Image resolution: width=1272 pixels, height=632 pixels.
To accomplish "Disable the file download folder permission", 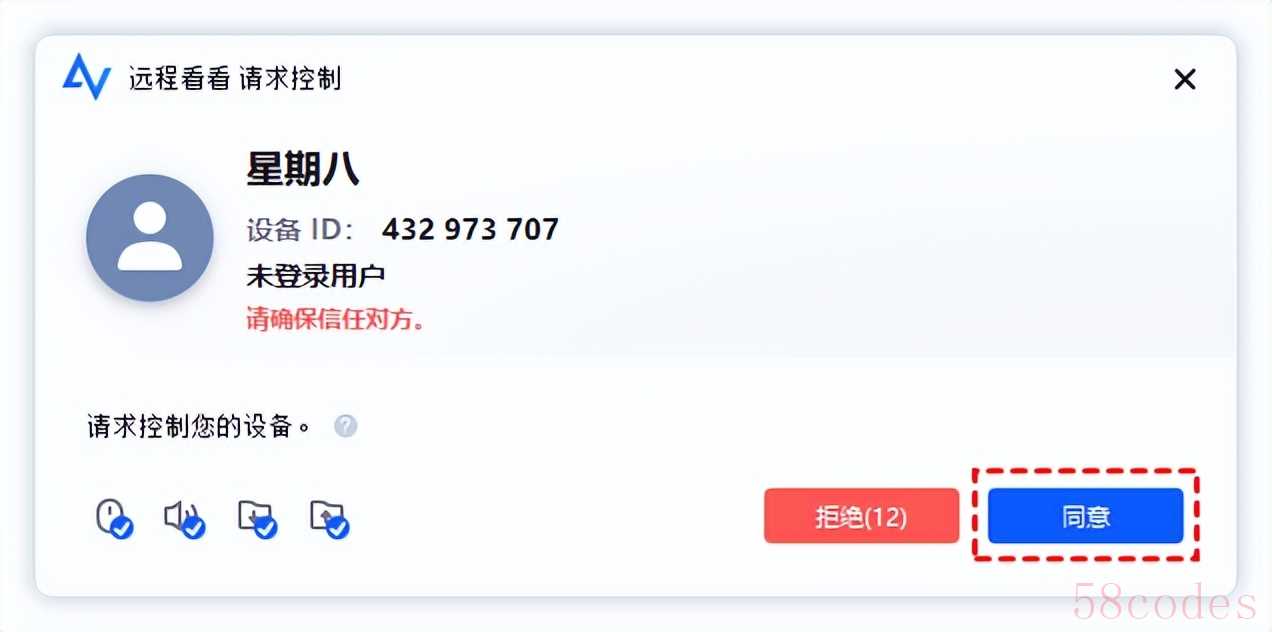I will point(256,518).
